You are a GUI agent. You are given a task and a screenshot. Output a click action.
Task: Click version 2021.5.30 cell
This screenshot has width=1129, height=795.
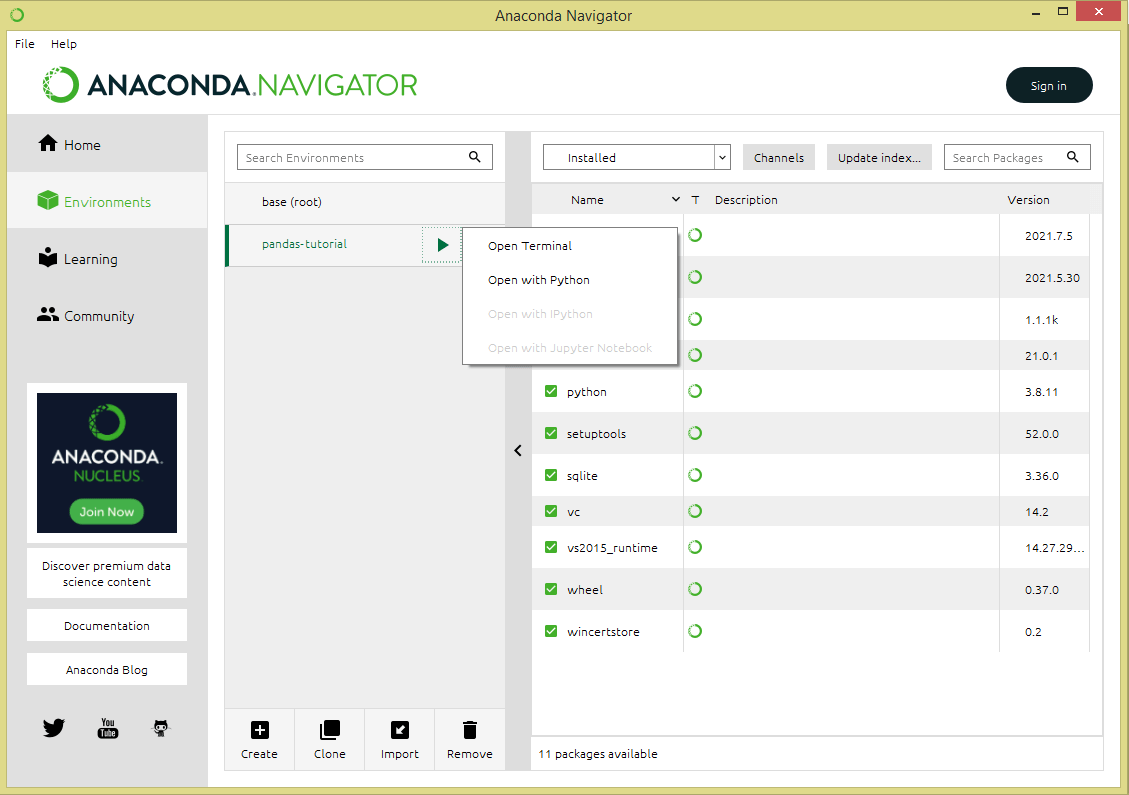click(1052, 278)
